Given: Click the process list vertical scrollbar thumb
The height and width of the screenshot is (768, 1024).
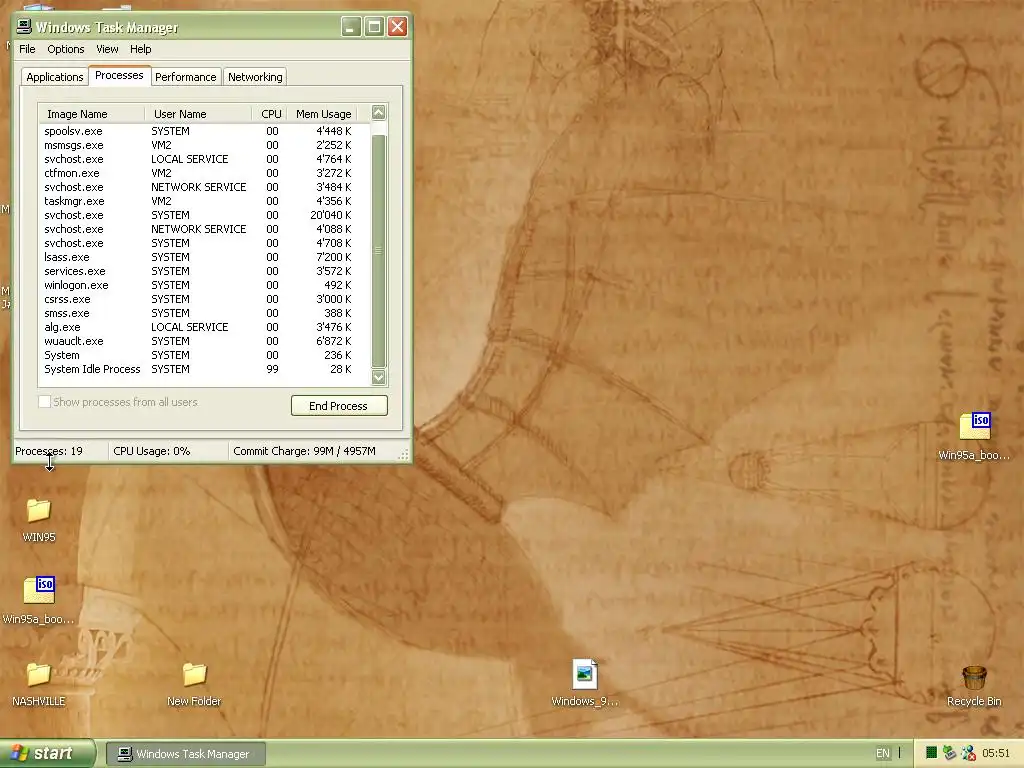Looking at the screenshot, I should click(379, 251).
